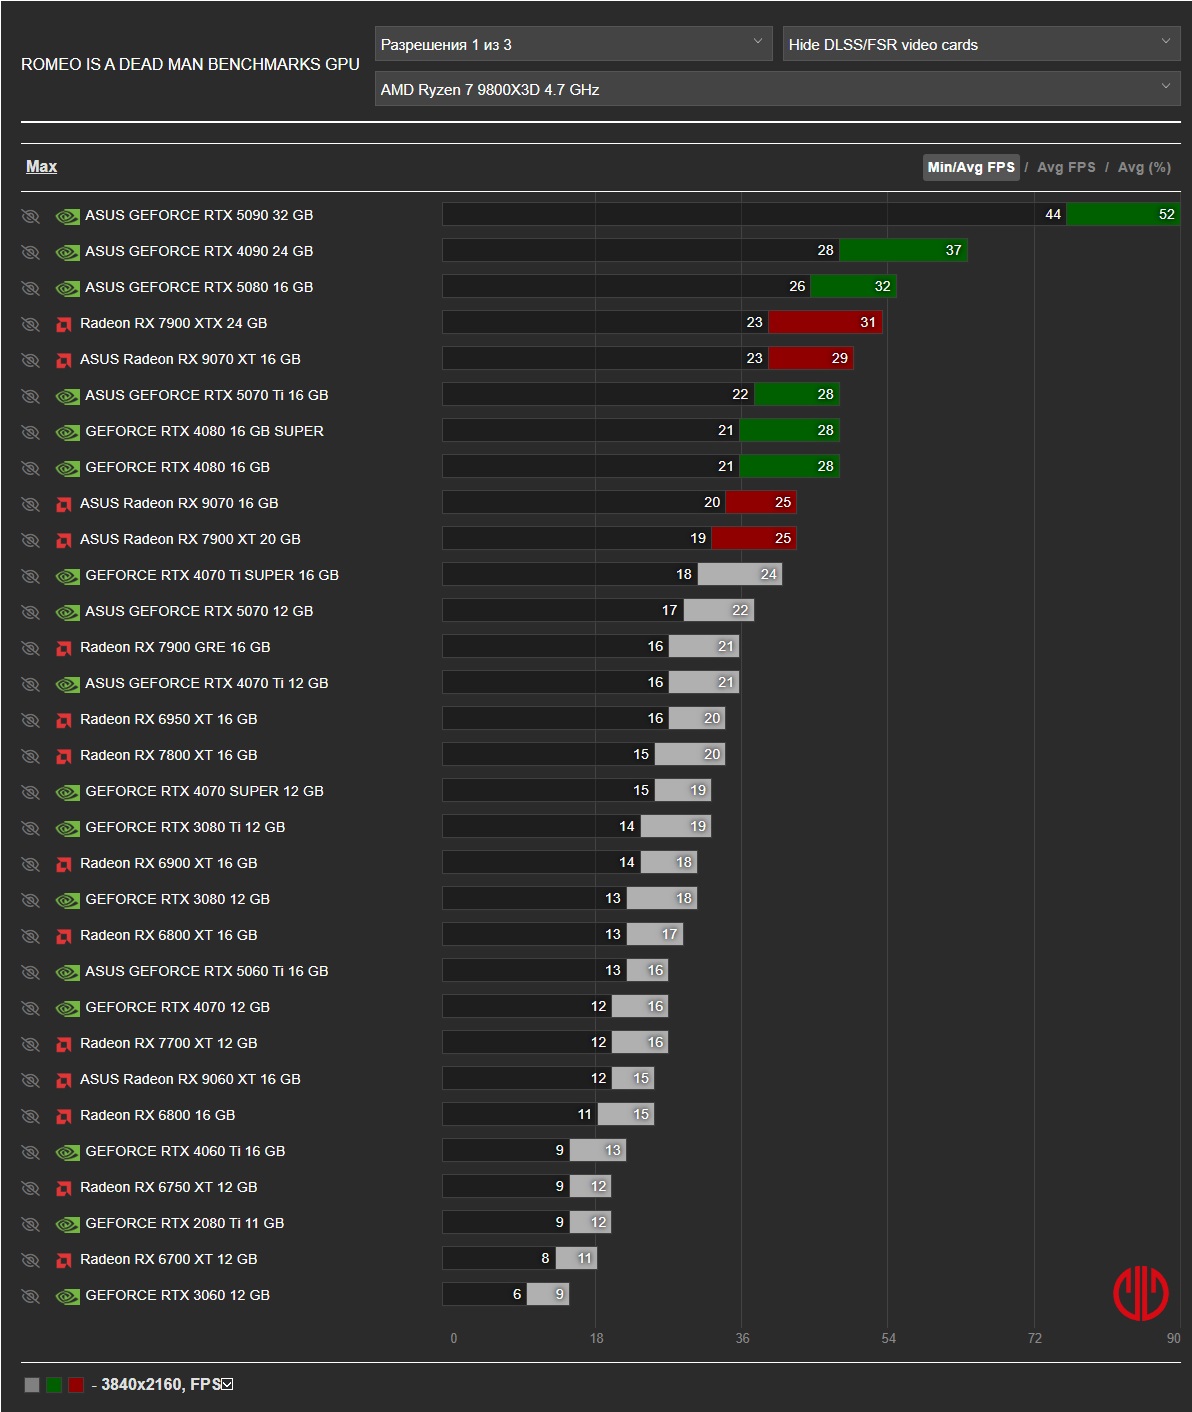Toggle the 3840x2160 FPS legend checkbox
Image resolution: width=1192 pixels, height=1412 pixels.
227,1385
